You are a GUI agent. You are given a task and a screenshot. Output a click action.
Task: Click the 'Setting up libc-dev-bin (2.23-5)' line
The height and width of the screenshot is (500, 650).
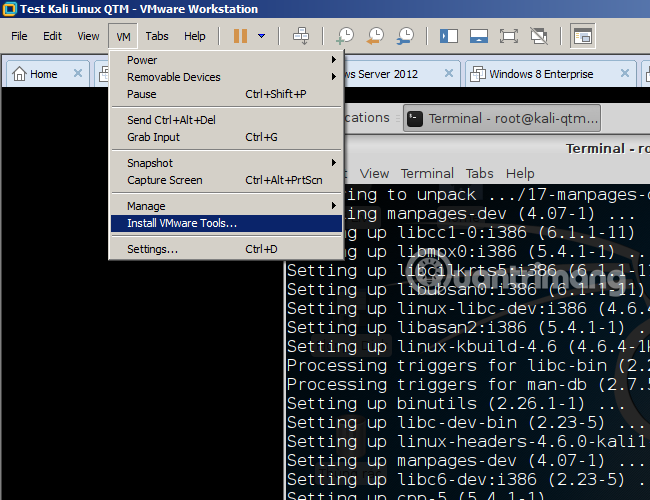[467, 422]
